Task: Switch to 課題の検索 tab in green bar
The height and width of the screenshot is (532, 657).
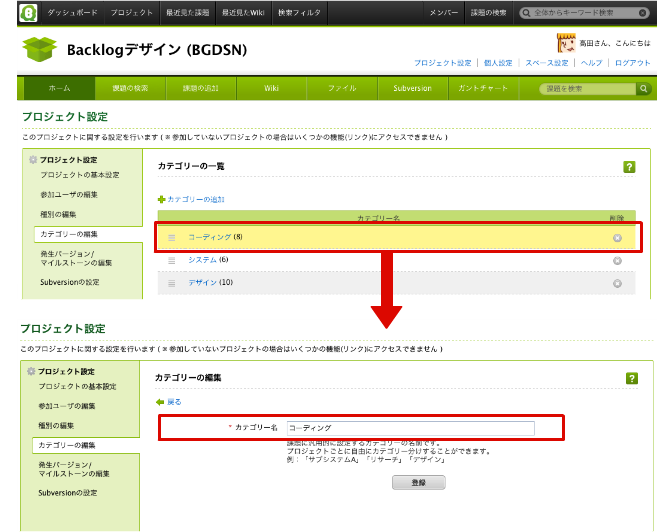Action: click(130, 88)
